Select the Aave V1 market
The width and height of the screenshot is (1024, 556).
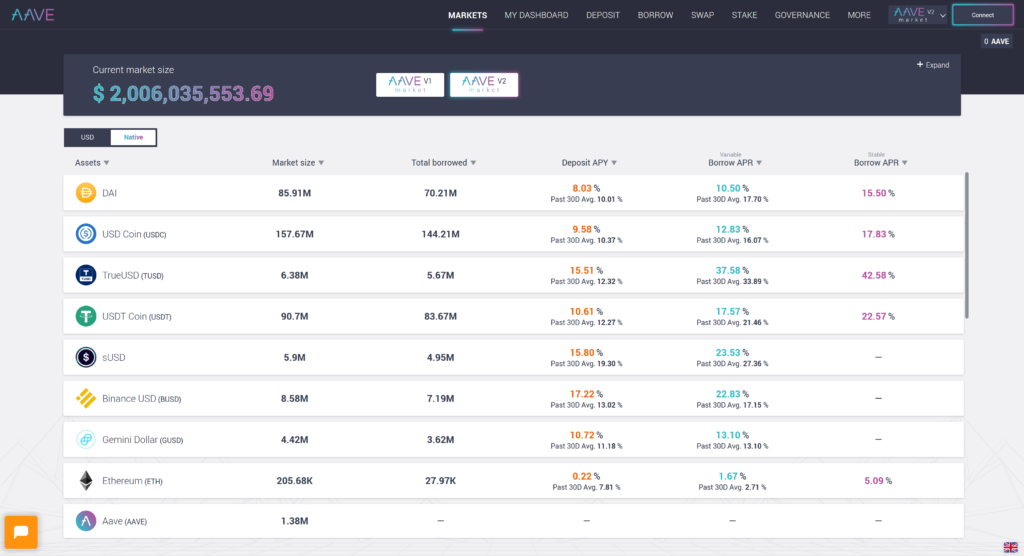point(410,84)
